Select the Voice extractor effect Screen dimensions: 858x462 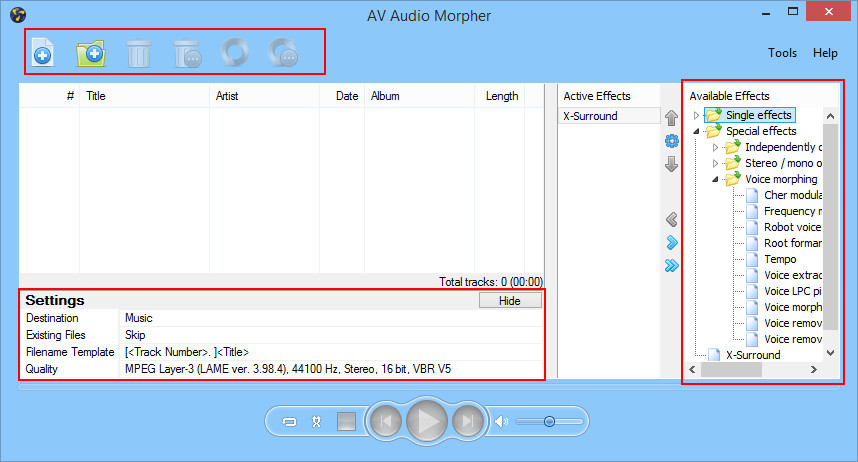pyautogui.click(x=793, y=275)
